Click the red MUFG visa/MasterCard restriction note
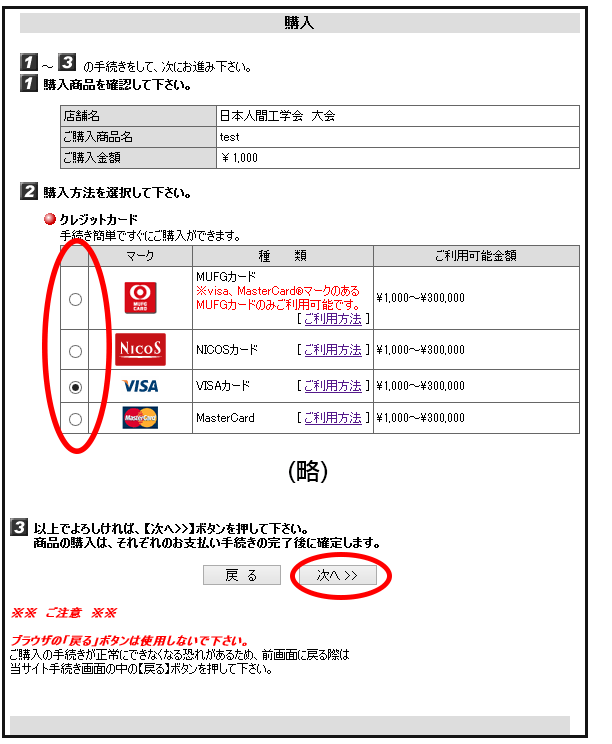612x744 pixels. (x=278, y=298)
